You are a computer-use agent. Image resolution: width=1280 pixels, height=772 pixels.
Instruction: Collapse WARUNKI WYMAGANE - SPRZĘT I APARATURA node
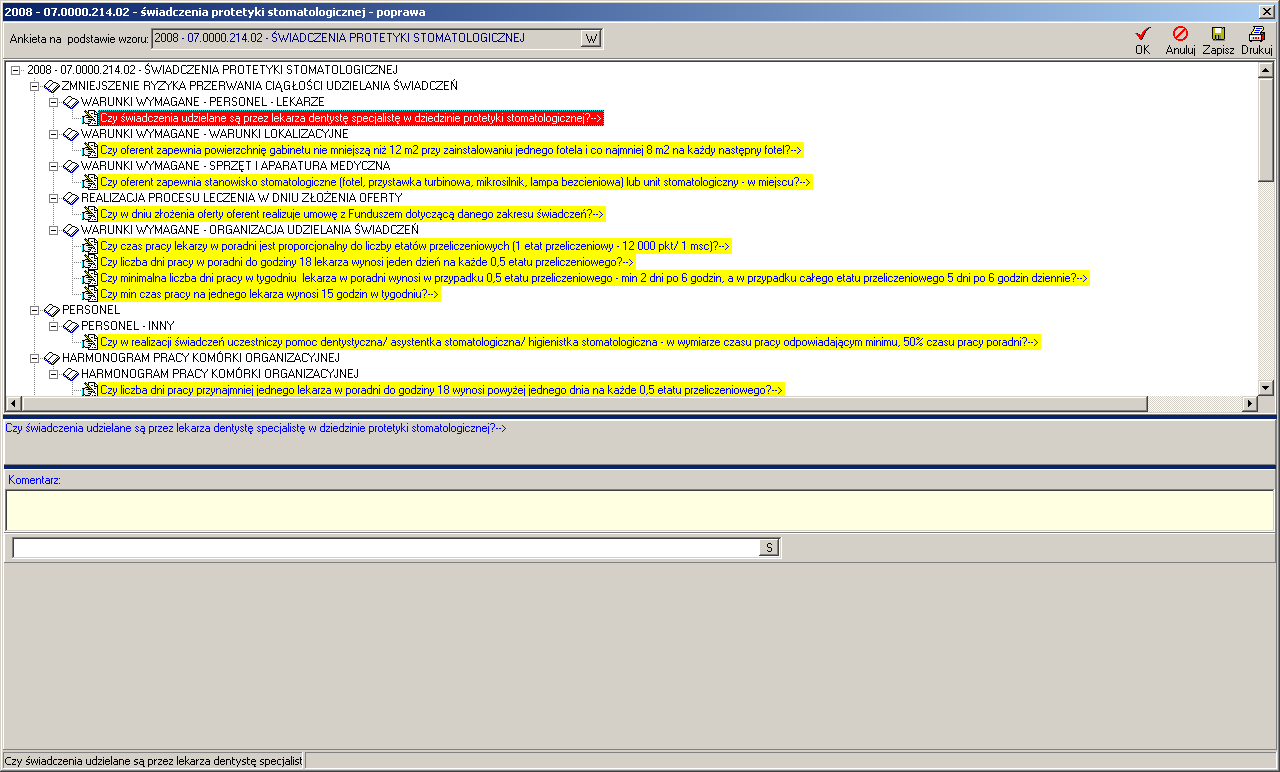tap(54, 166)
